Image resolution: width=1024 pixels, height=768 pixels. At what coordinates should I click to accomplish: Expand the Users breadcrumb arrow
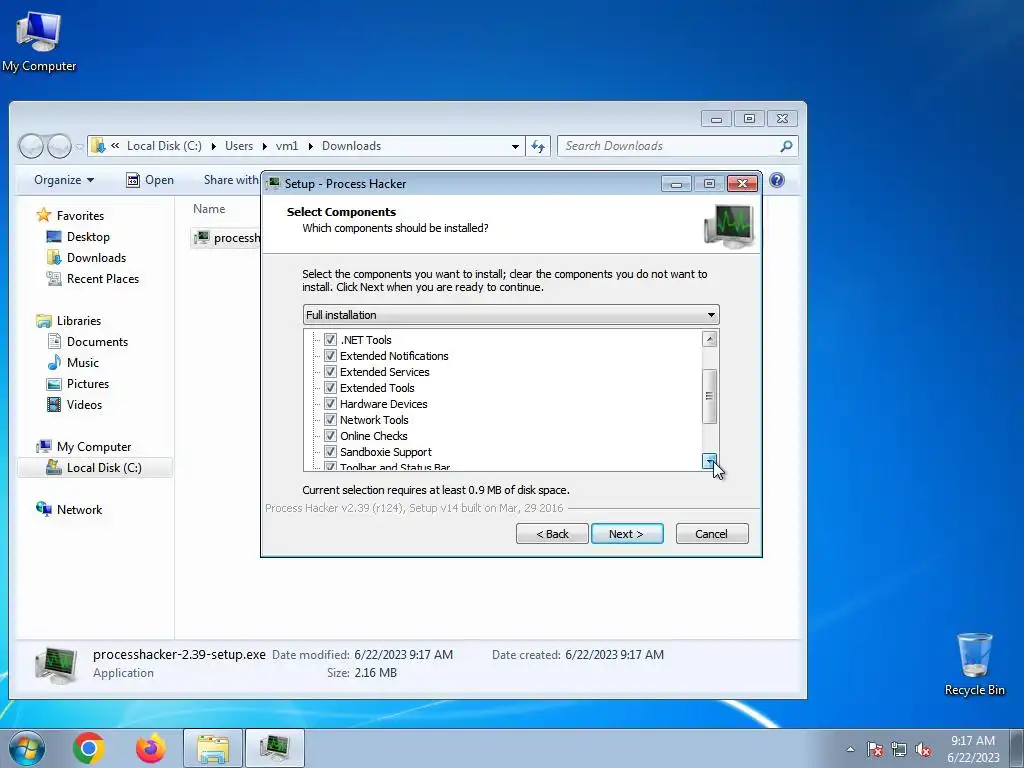264,146
